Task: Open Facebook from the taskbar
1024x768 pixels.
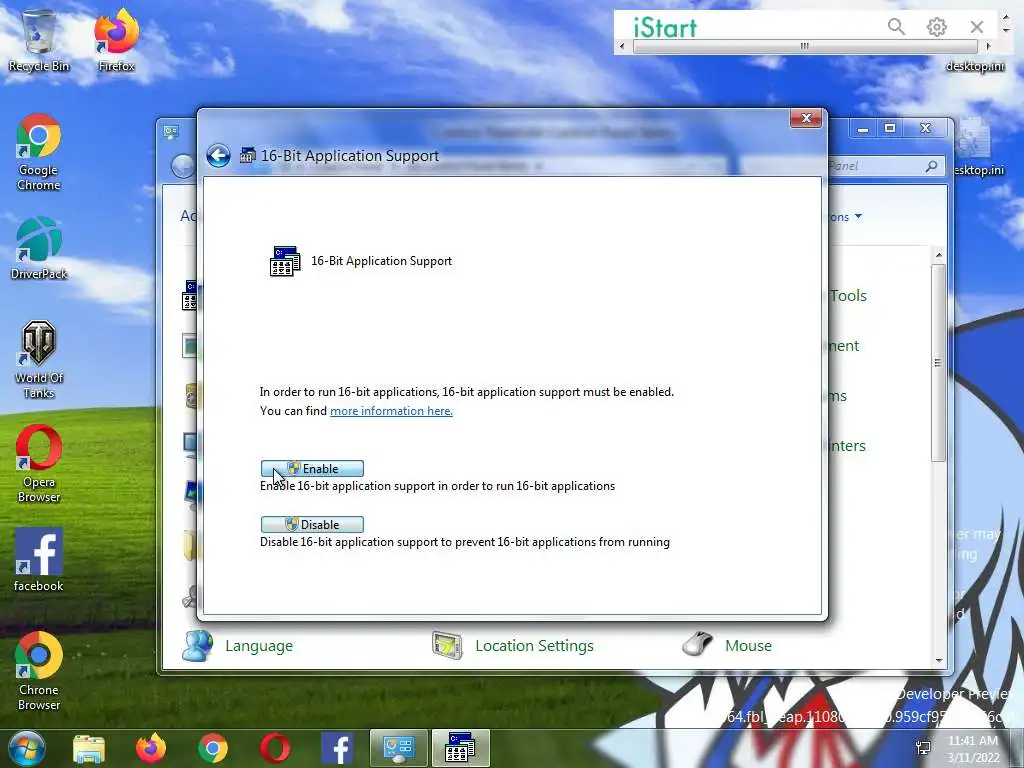Action: pyautogui.click(x=337, y=748)
